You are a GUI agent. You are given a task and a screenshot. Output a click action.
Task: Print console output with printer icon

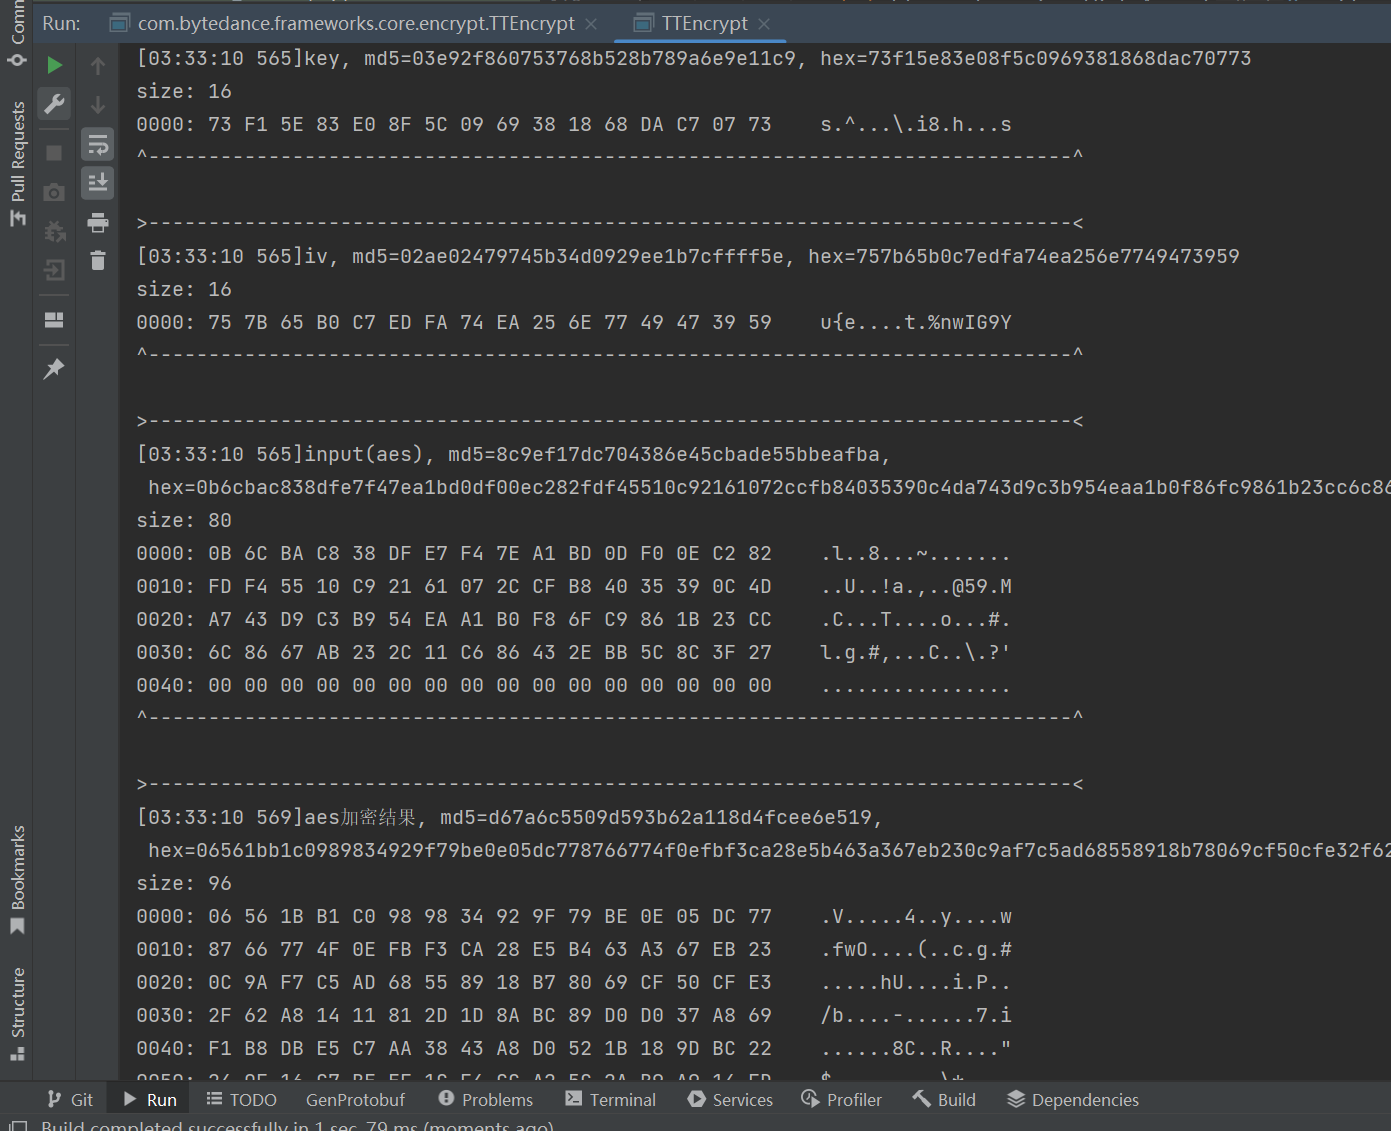(98, 222)
